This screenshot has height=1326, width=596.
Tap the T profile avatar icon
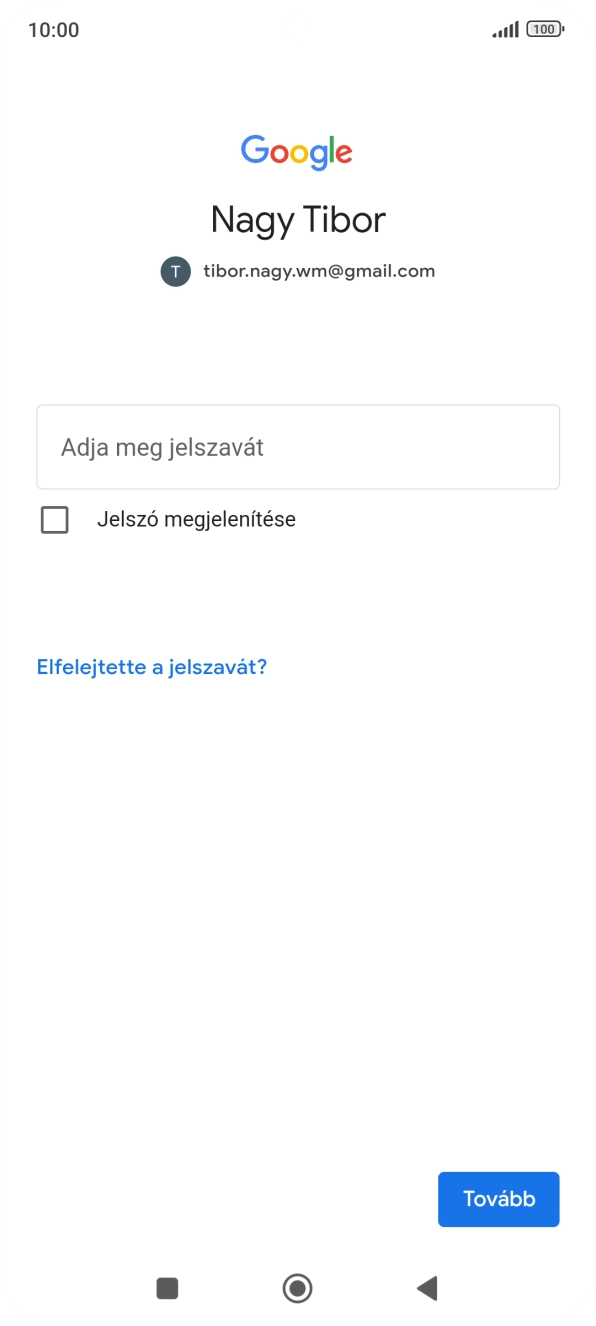coord(175,271)
